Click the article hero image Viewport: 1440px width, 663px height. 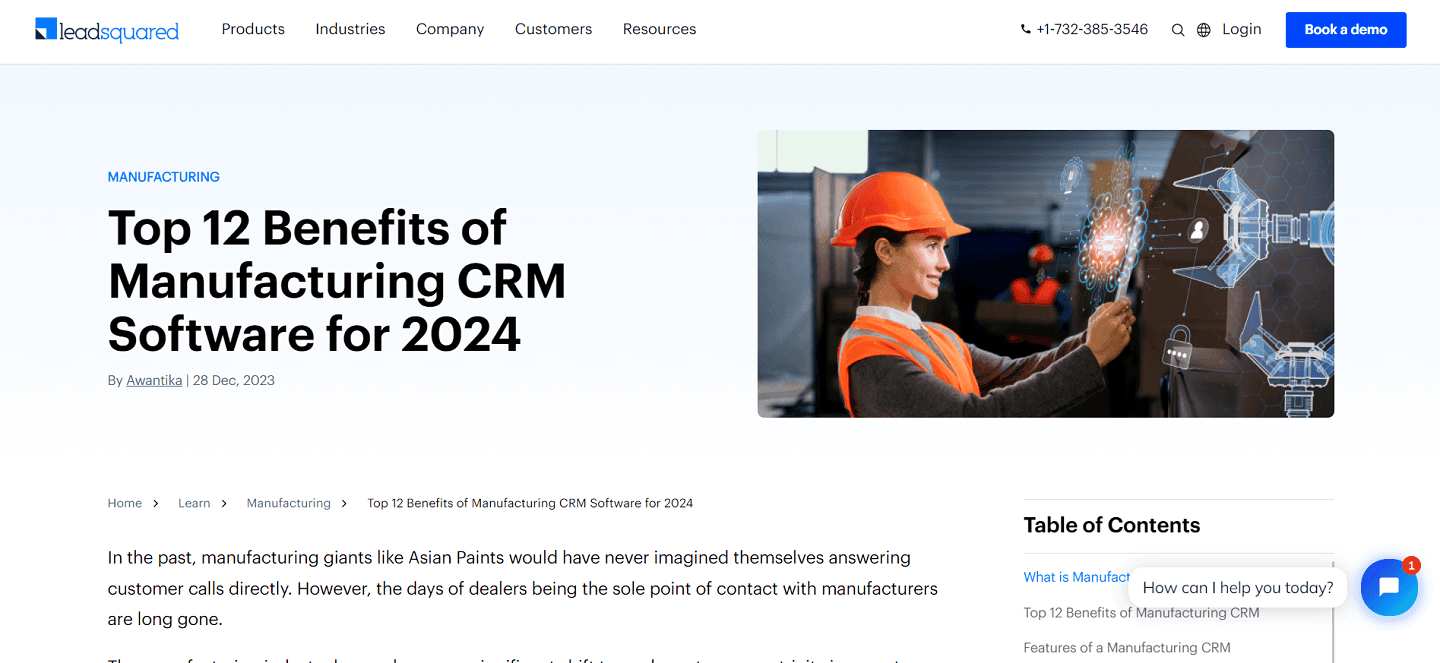1045,273
